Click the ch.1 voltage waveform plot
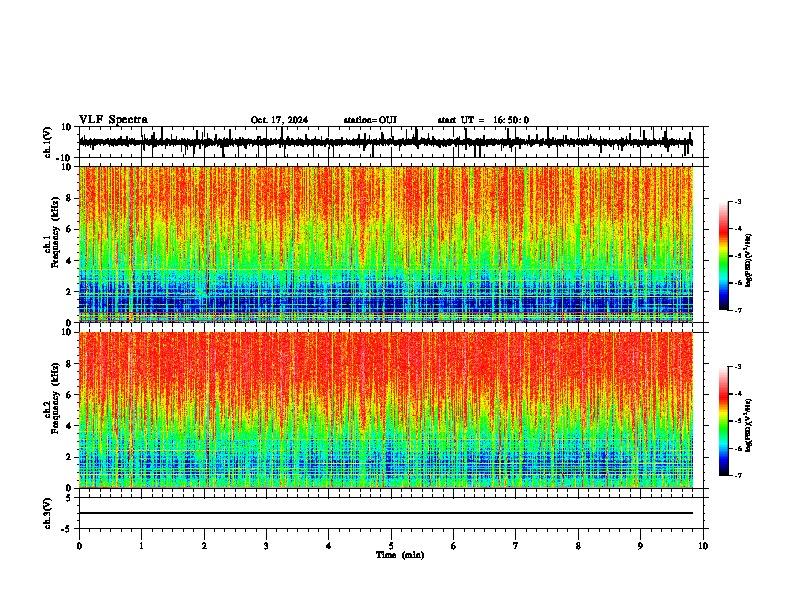Screen dimensions: 792x612 391,142
